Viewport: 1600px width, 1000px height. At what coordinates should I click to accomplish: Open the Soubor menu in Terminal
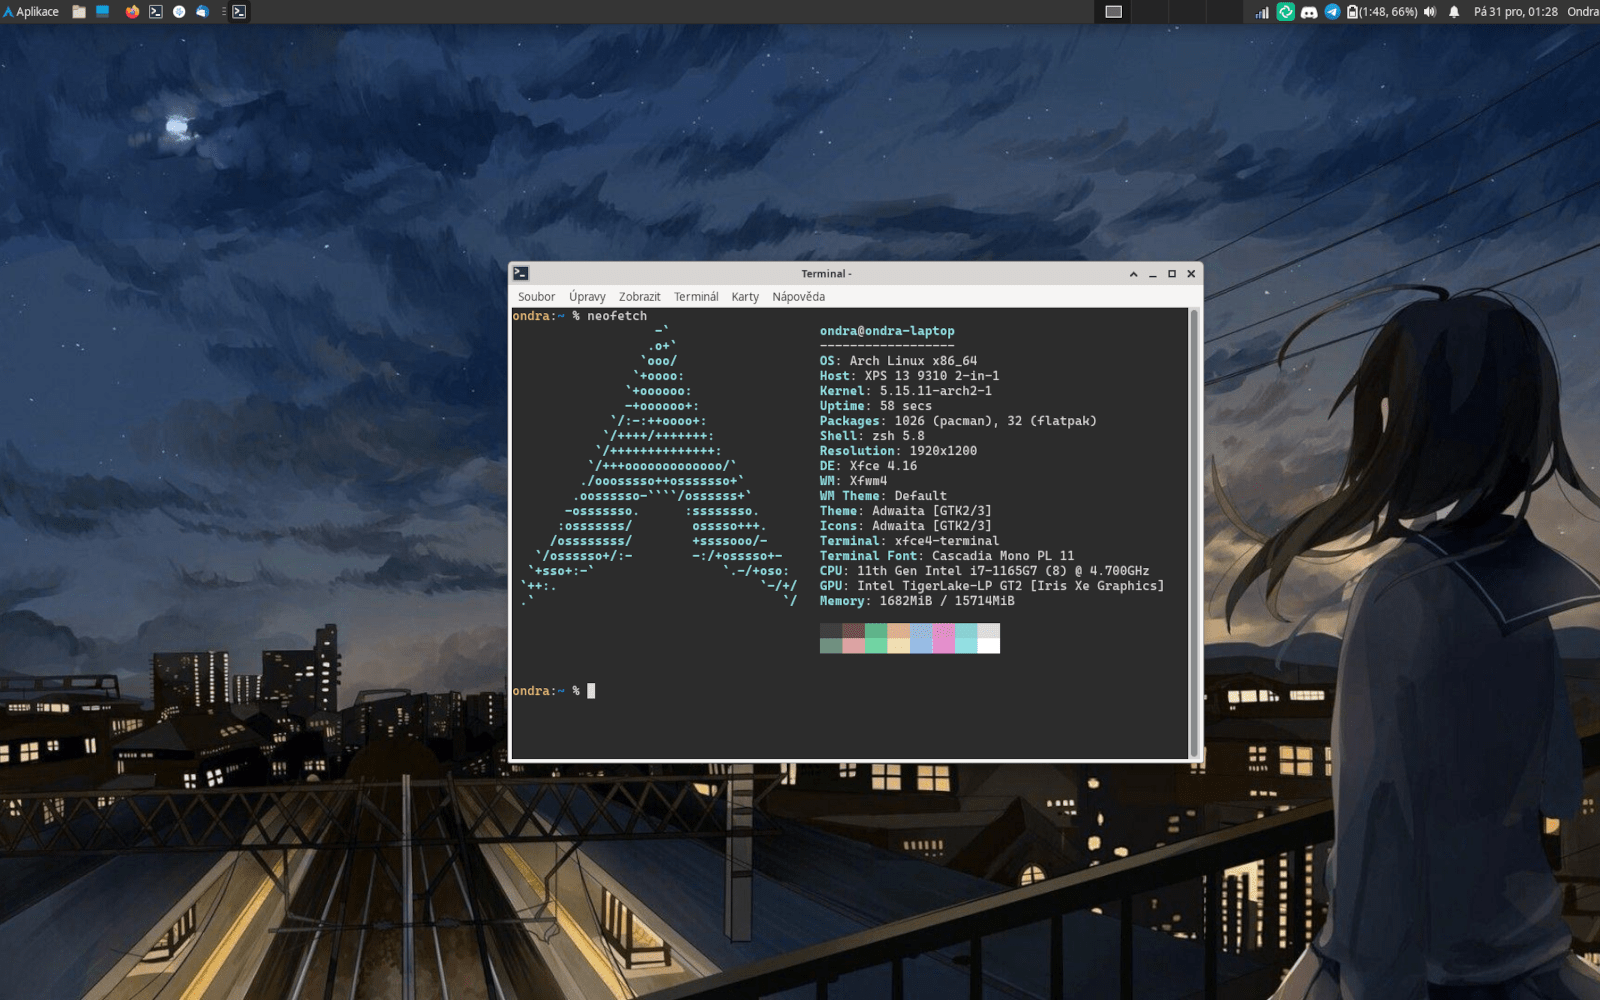coord(536,297)
